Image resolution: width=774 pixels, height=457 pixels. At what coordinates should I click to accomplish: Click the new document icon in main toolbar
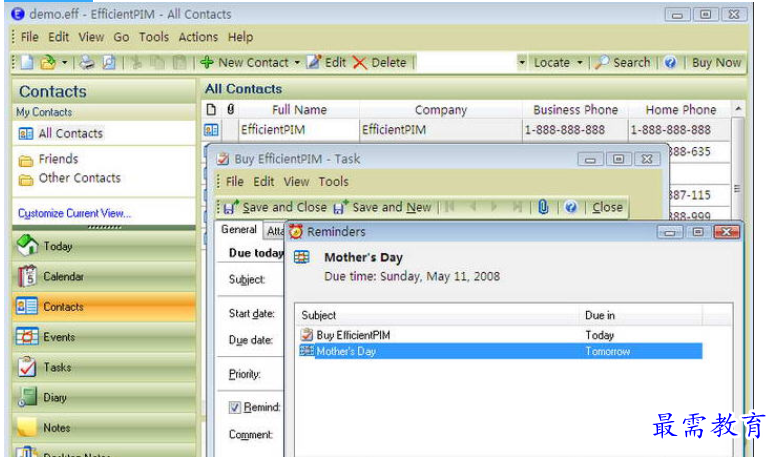(x=27, y=63)
